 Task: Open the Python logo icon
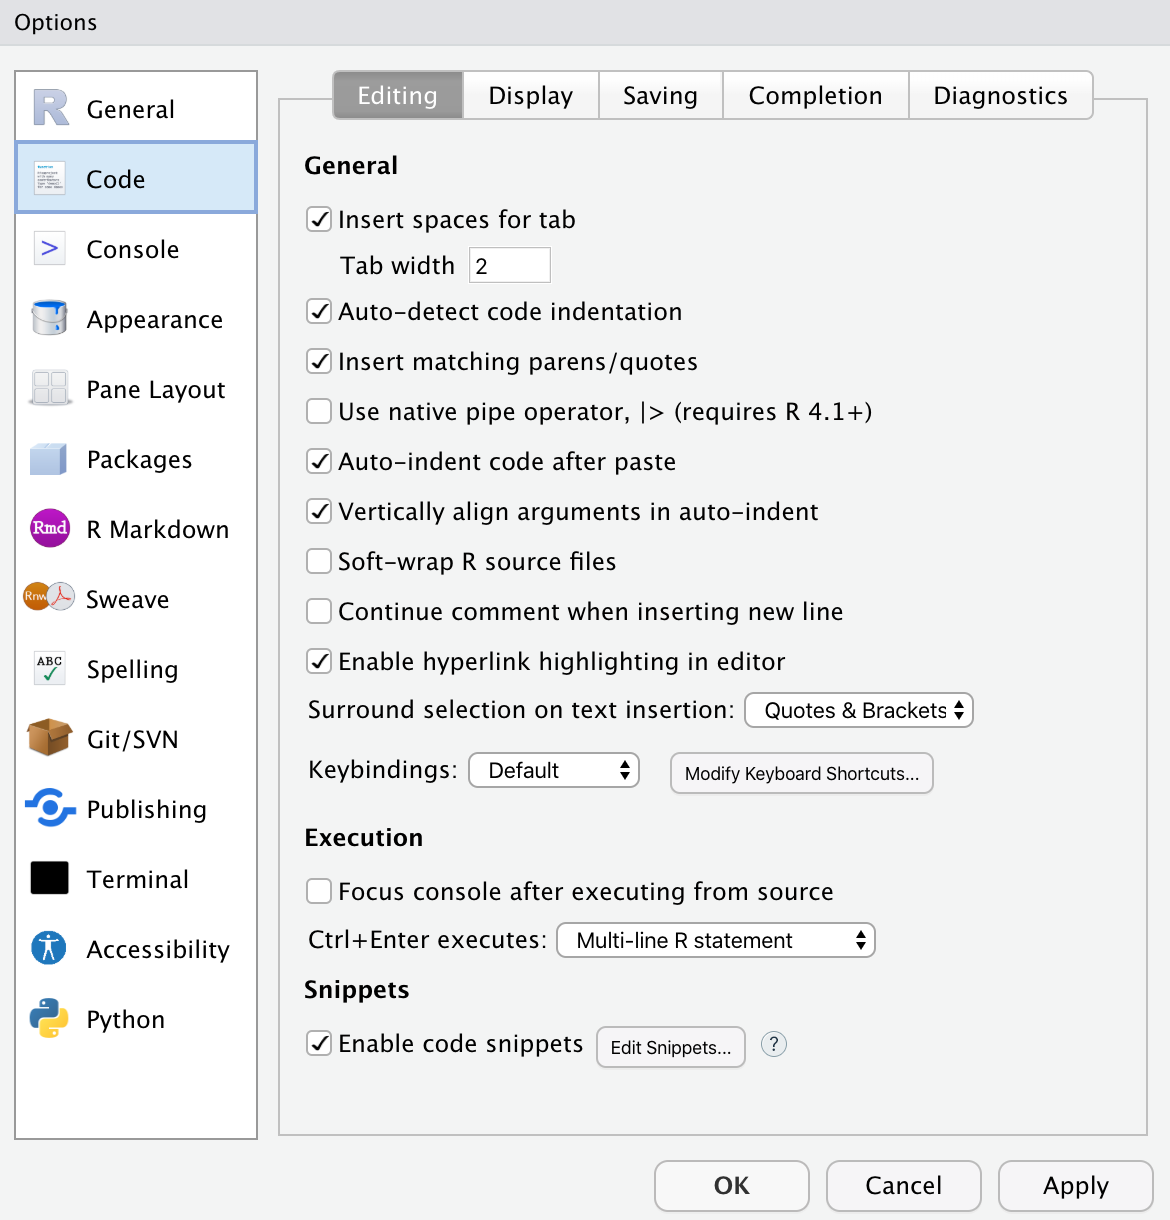[49, 1018]
